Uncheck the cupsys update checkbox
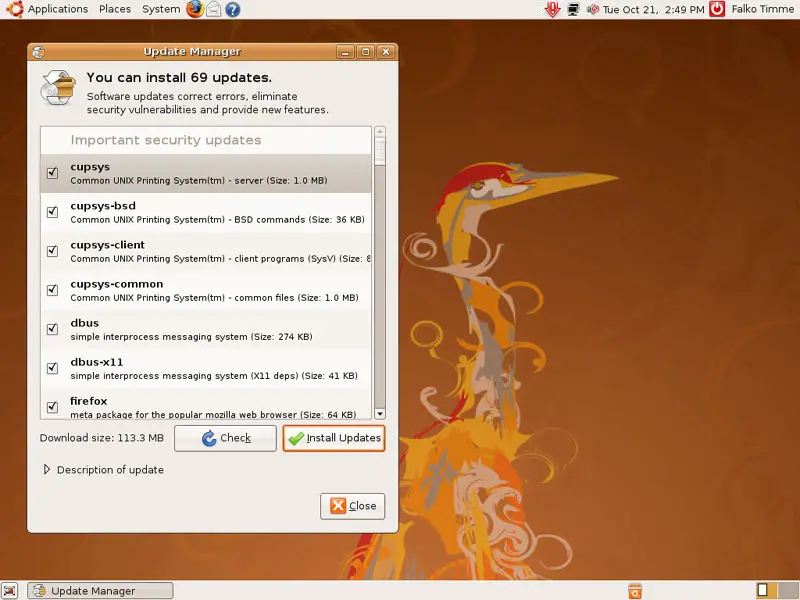Screen dimensions: 800x600 [x=53, y=173]
